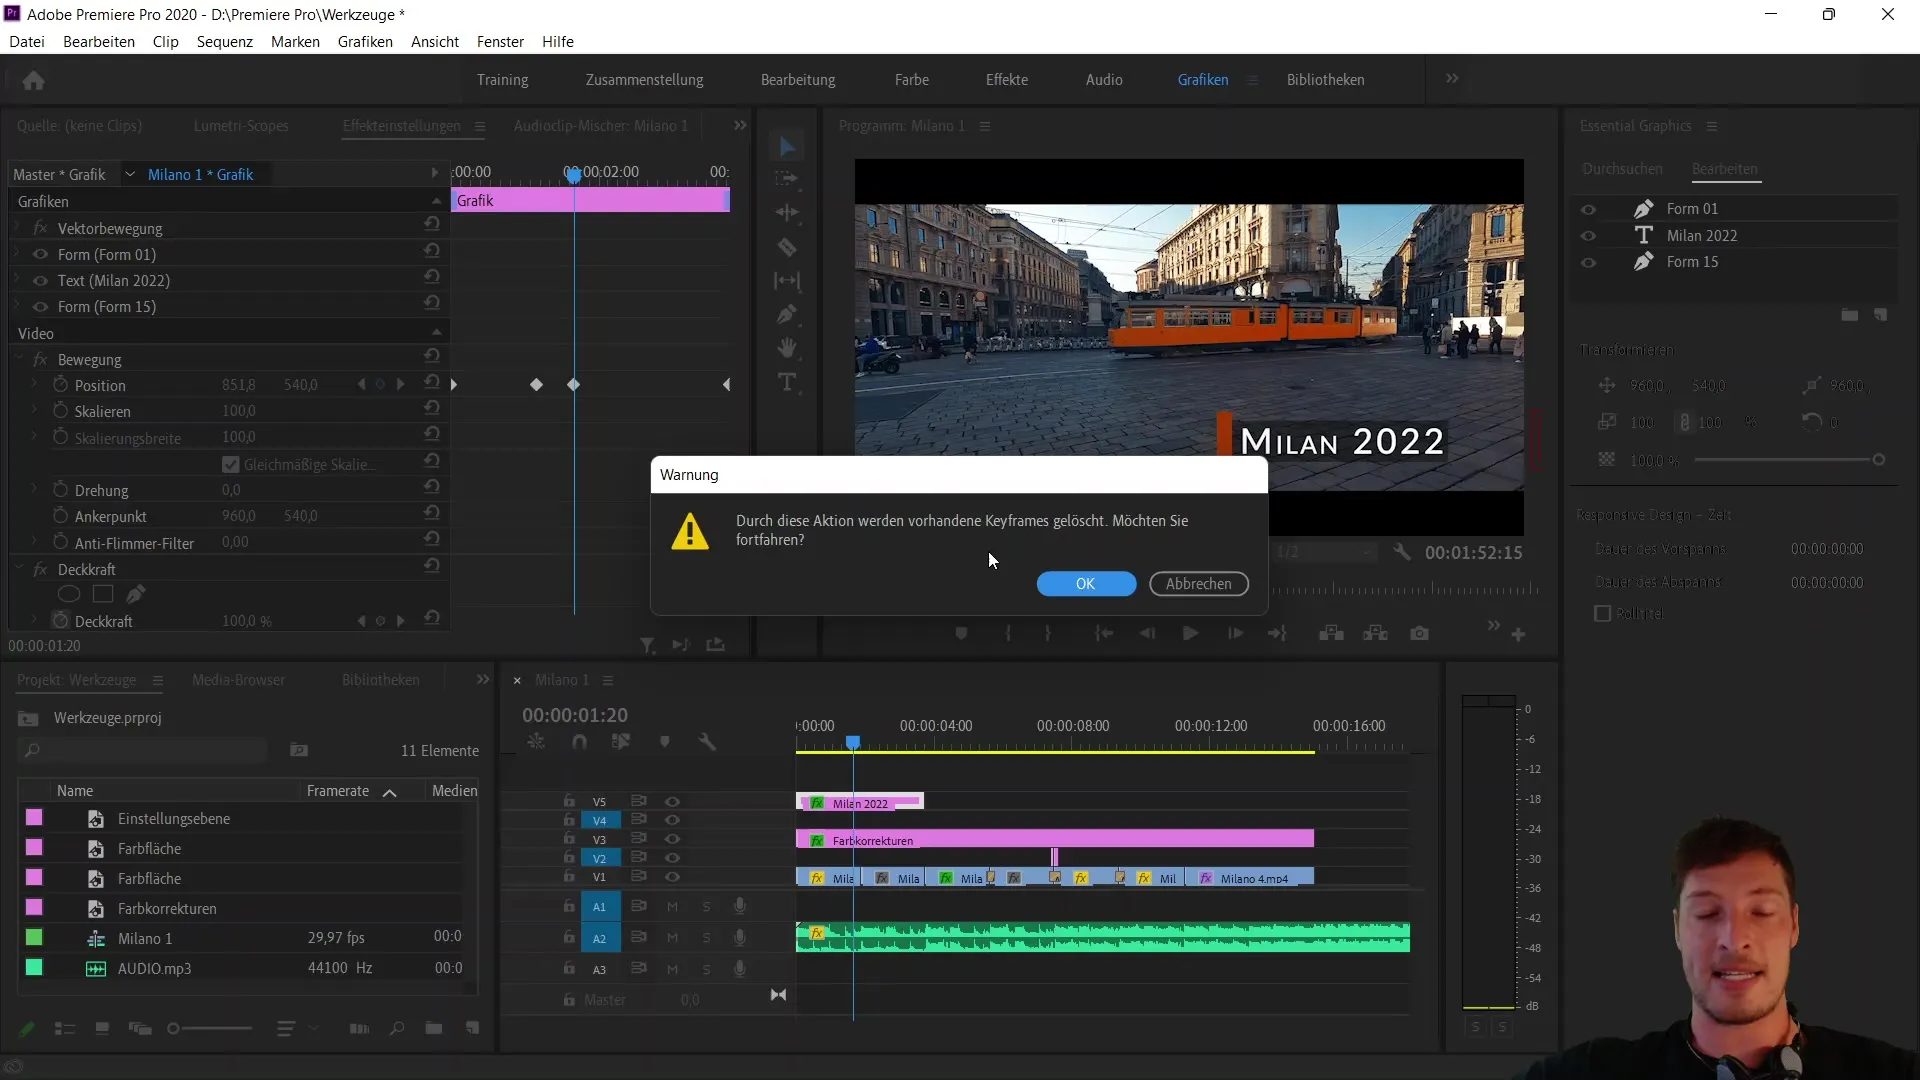Screen dimensions: 1920x1080
Task: Reset the Position parameter
Action: point(432,383)
